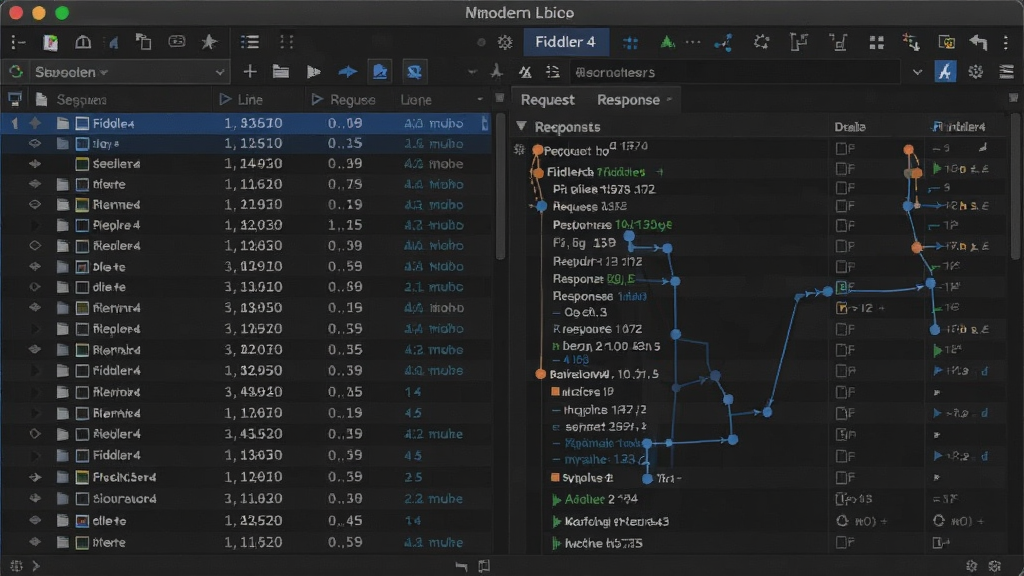The width and height of the screenshot is (1024, 576).
Task: Click the pin icon left of search field
Action: coord(497,72)
